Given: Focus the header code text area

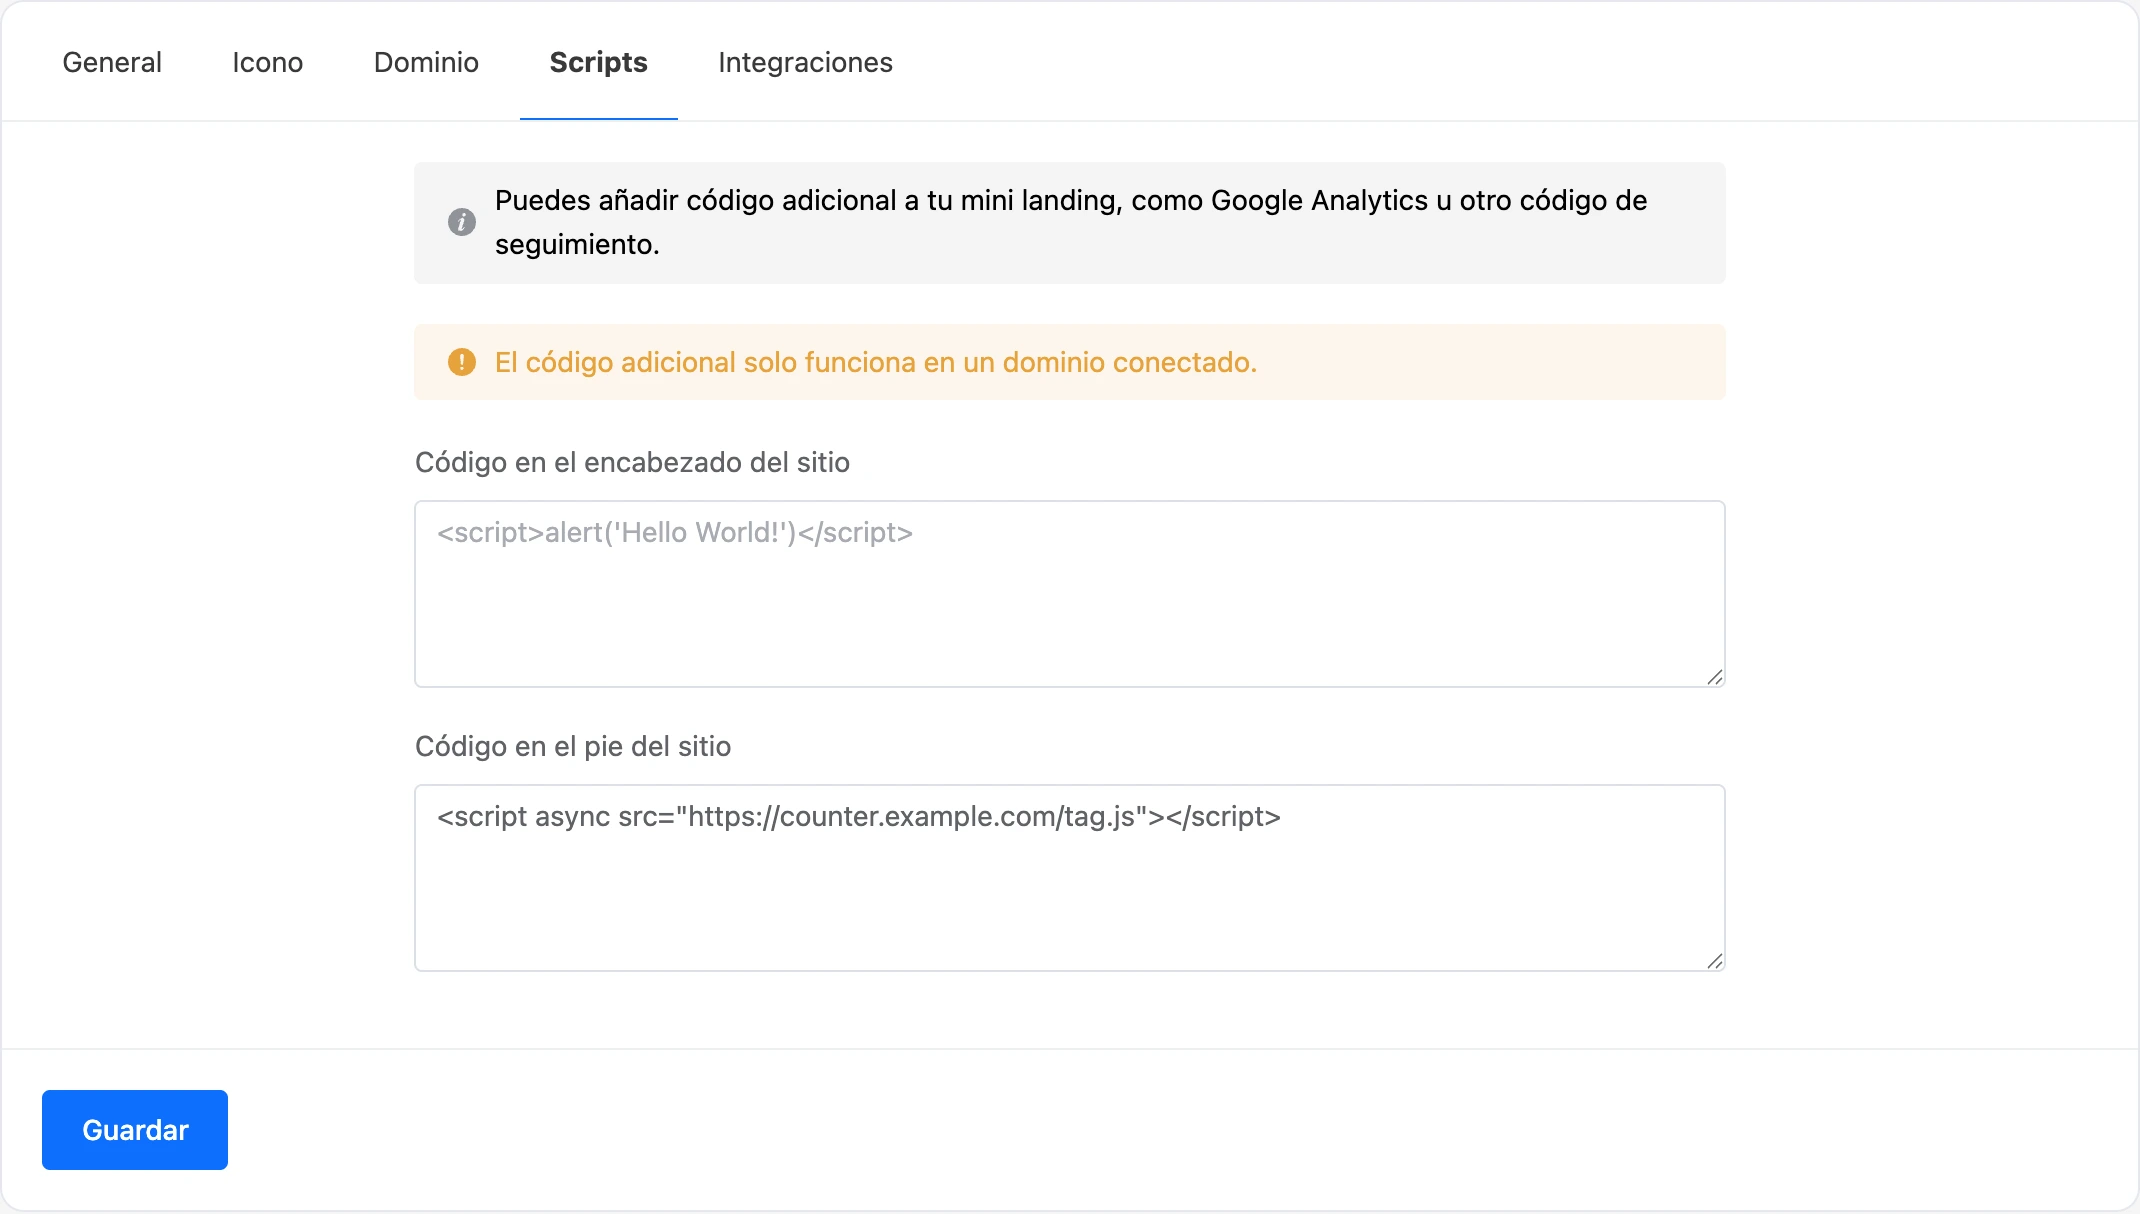Looking at the screenshot, I should click(1070, 594).
